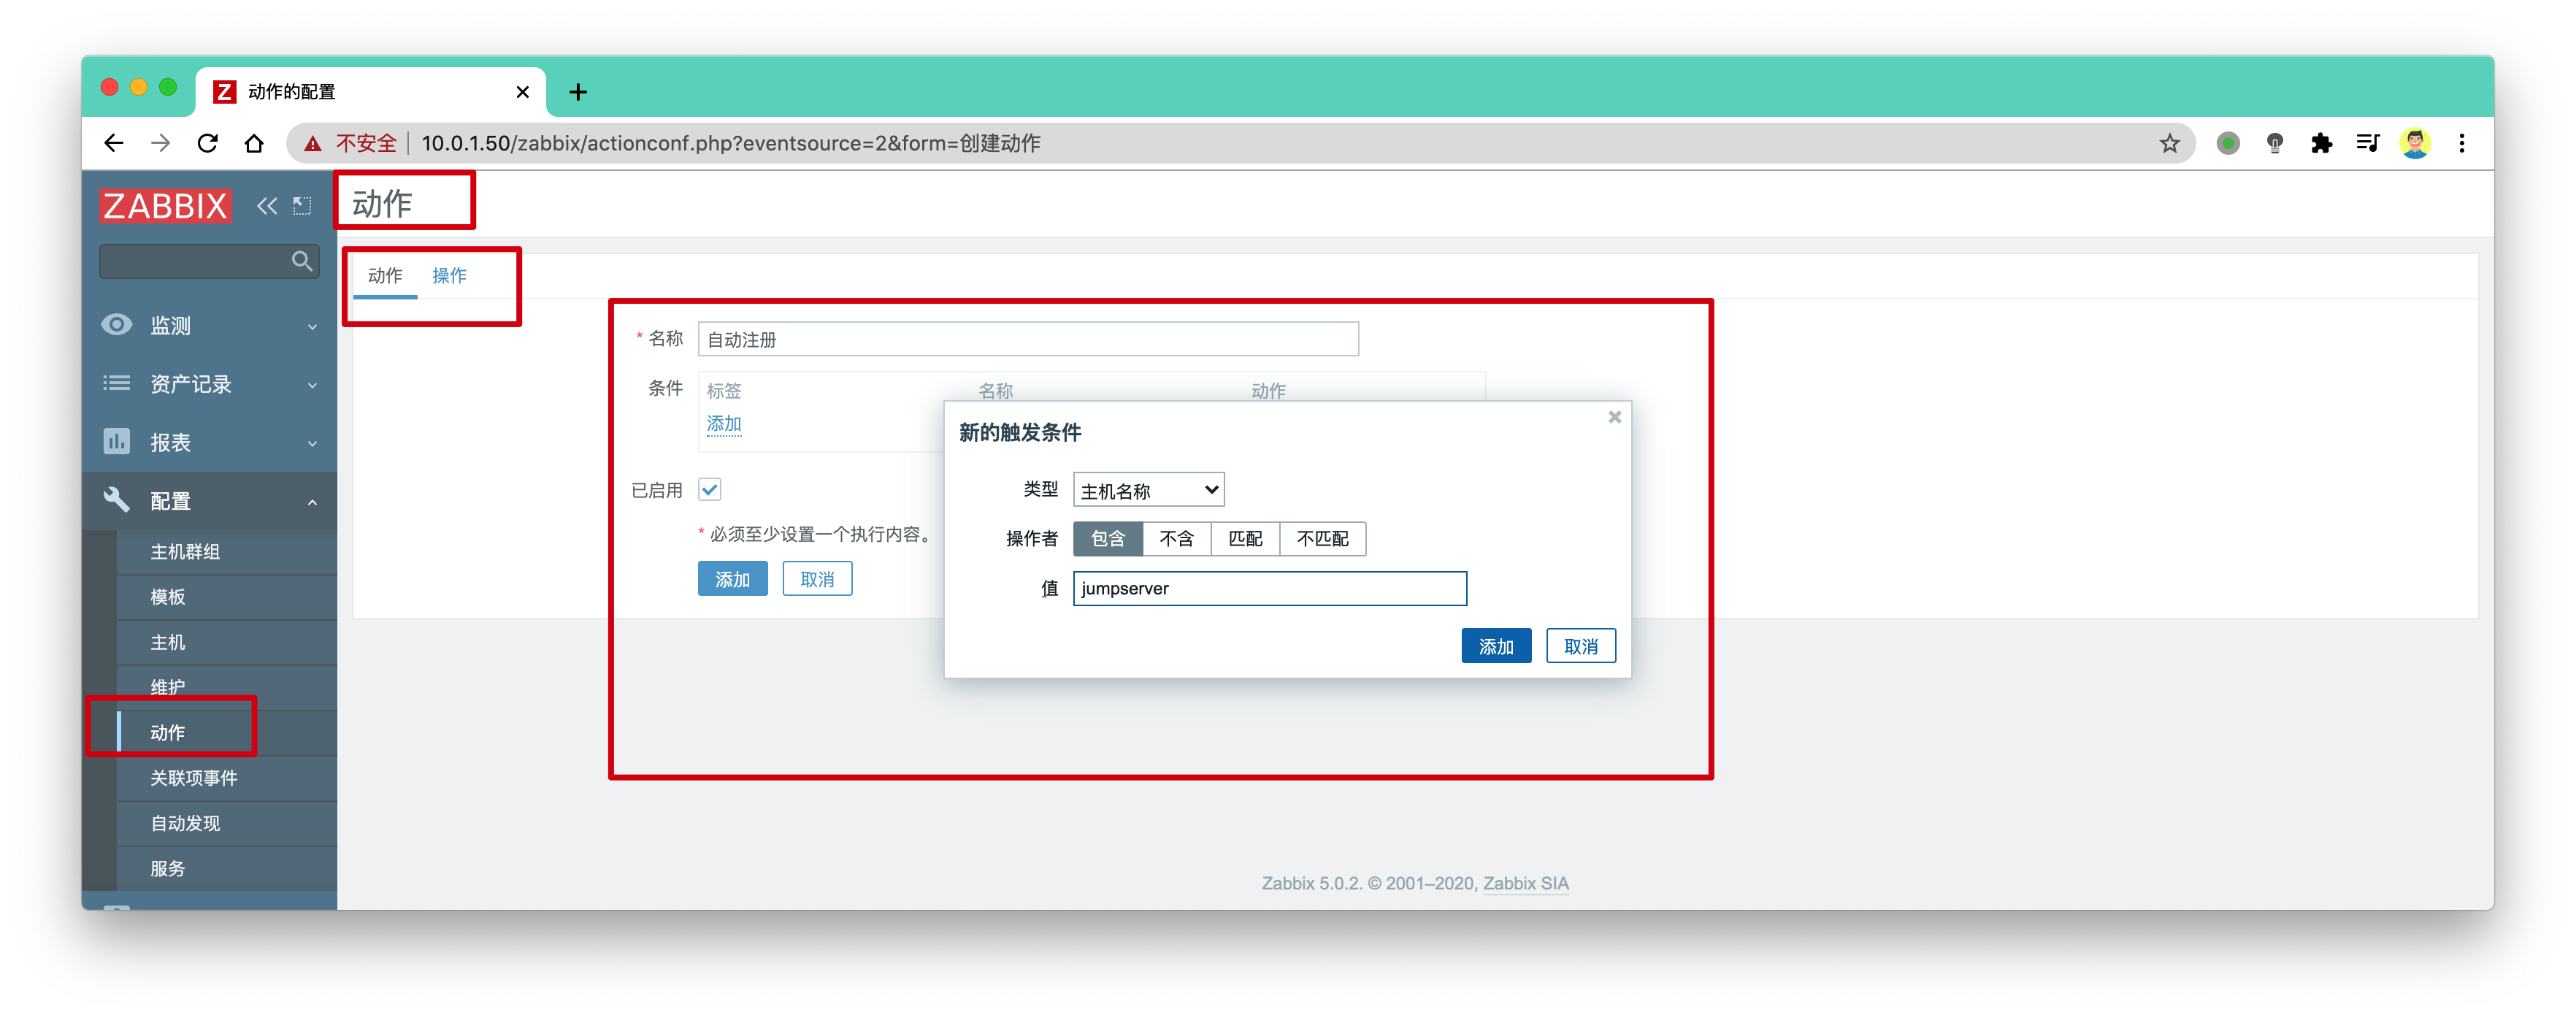The image size is (2576, 1018).
Task: Expand the 报表 reports menu
Action: 209,442
